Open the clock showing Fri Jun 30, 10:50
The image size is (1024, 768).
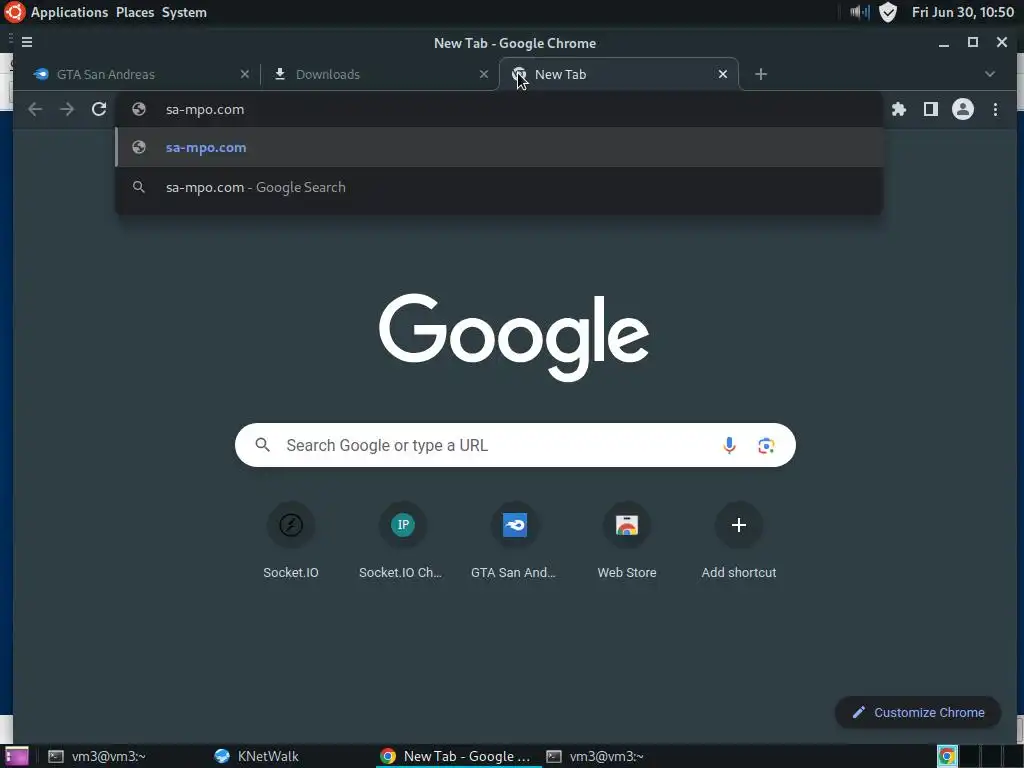(963, 12)
